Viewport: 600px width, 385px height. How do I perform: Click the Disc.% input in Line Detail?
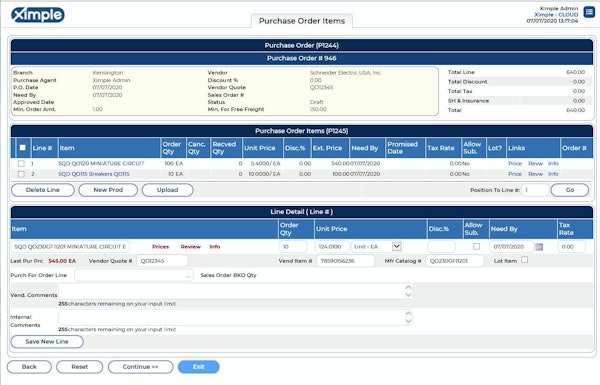(441, 247)
